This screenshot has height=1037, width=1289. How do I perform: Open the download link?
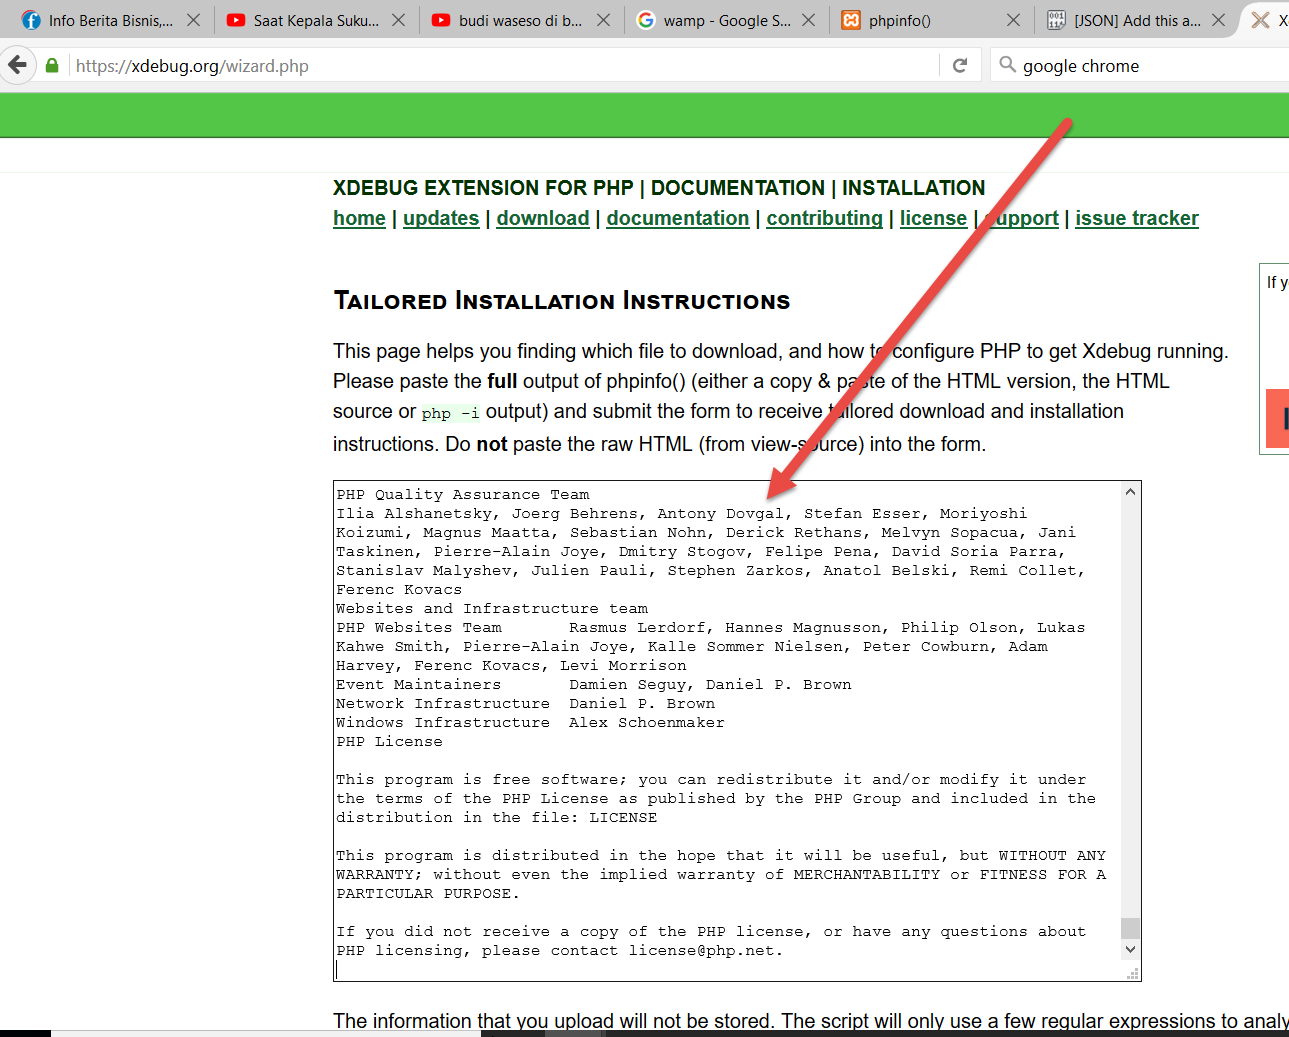[543, 218]
